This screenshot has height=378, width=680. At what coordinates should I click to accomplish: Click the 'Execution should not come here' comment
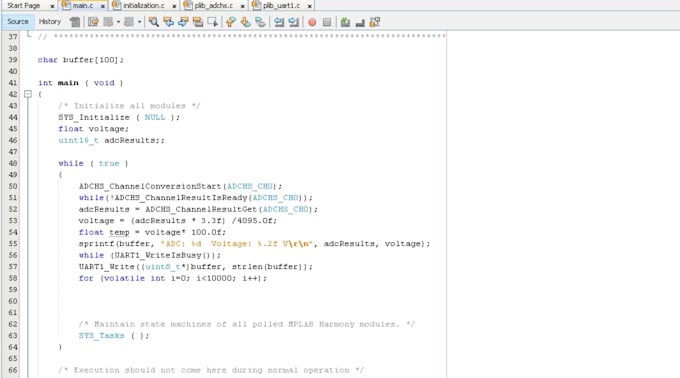tap(211, 370)
